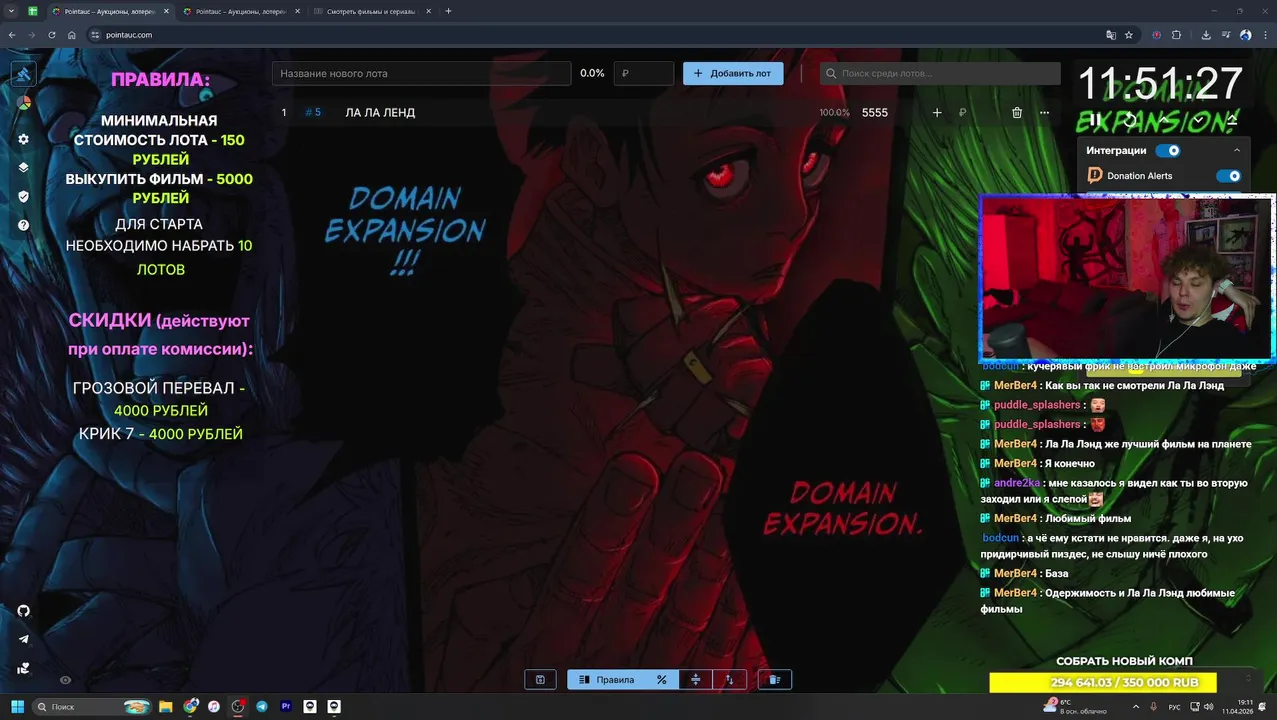Viewport: 1277px width, 720px height.
Task: Click the double-up arrow timer icon
Action: pos(1232,120)
